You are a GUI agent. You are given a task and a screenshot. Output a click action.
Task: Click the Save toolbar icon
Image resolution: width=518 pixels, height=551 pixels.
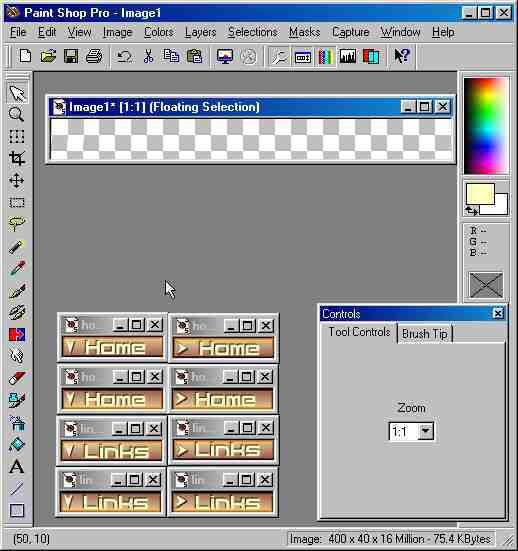click(x=71, y=56)
